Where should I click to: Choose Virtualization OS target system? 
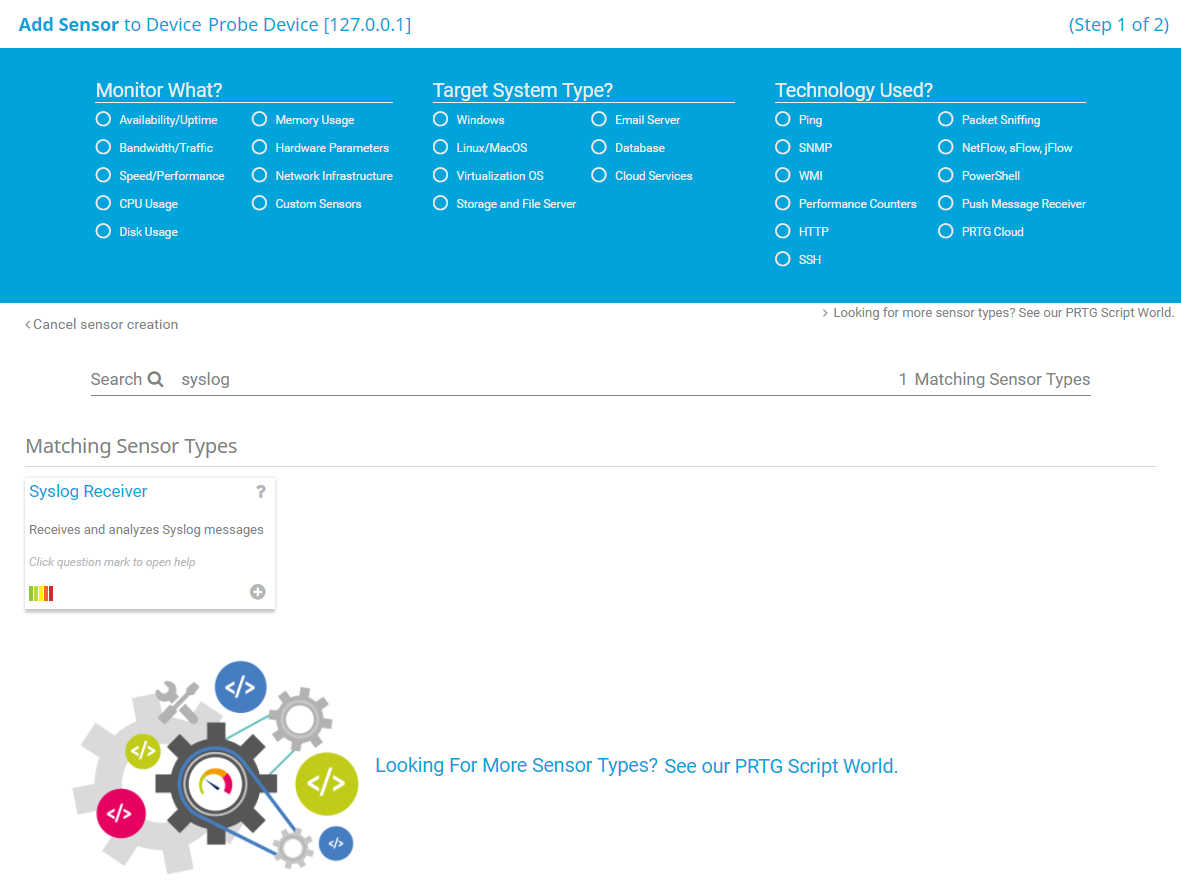click(440, 175)
